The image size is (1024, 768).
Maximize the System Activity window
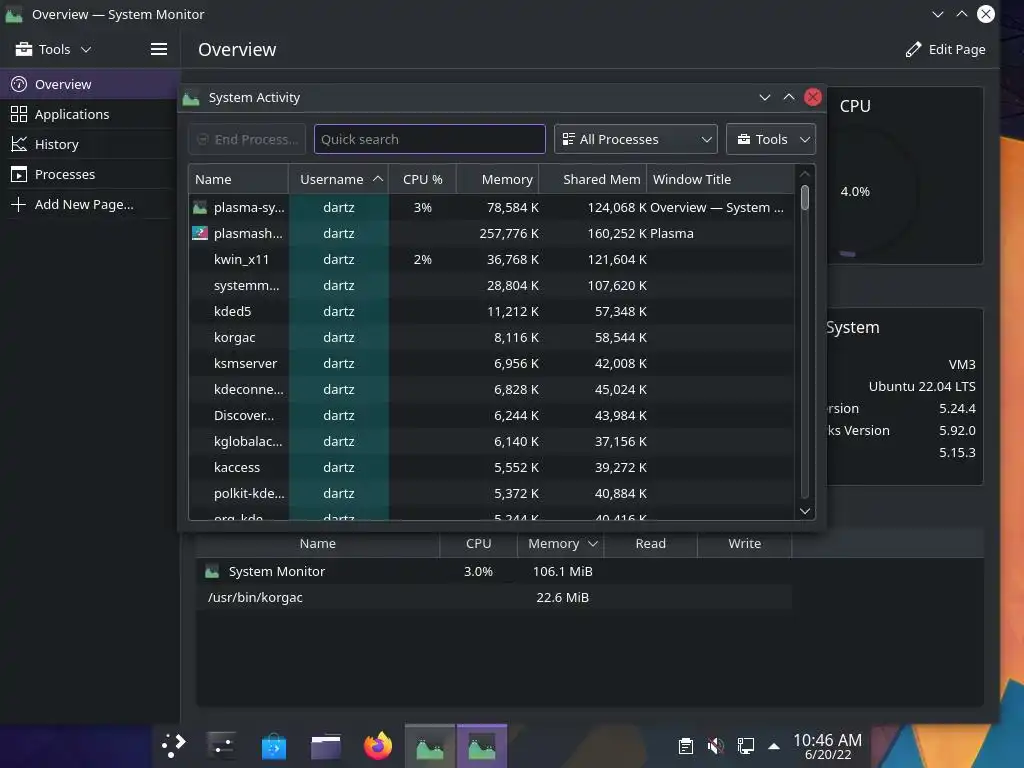tap(789, 97)
